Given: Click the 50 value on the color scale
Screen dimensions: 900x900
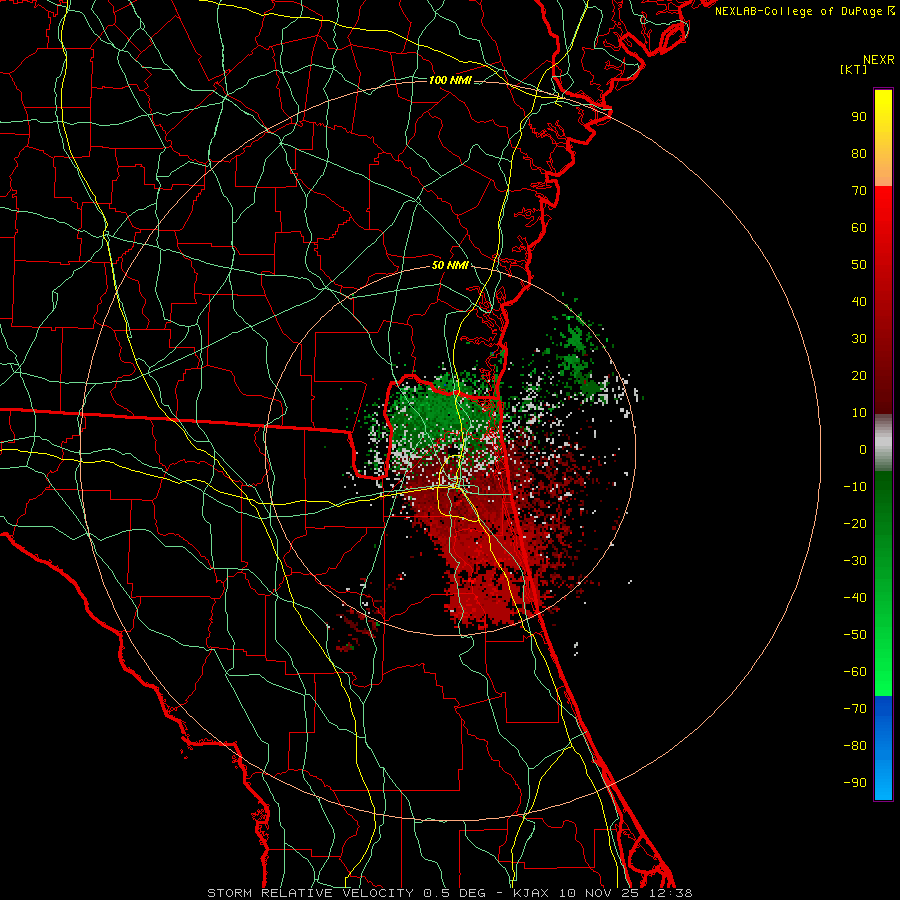Looking at the screenshot, I should [859, 265].
